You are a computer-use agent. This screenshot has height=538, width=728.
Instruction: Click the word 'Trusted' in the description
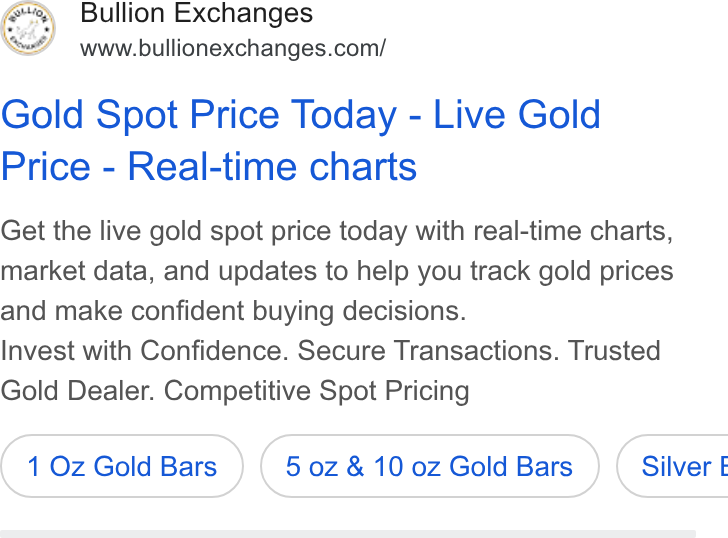coord(614,350)
